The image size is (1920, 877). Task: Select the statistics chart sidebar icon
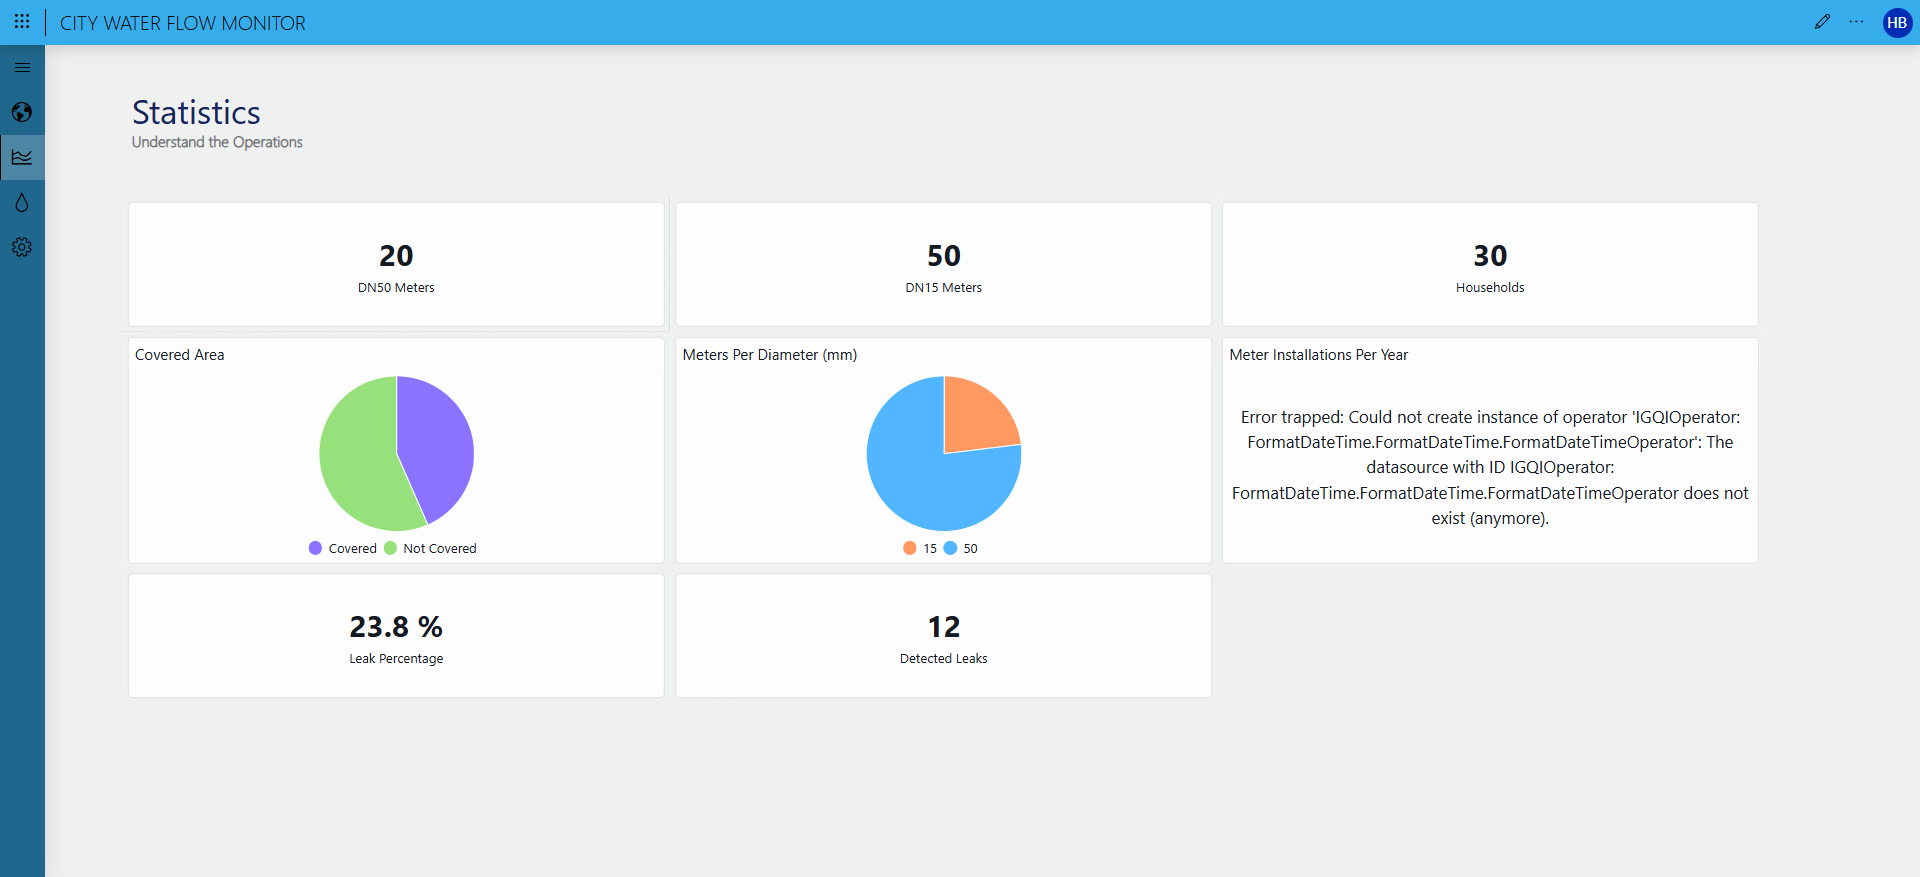click(x=22, y=157)
